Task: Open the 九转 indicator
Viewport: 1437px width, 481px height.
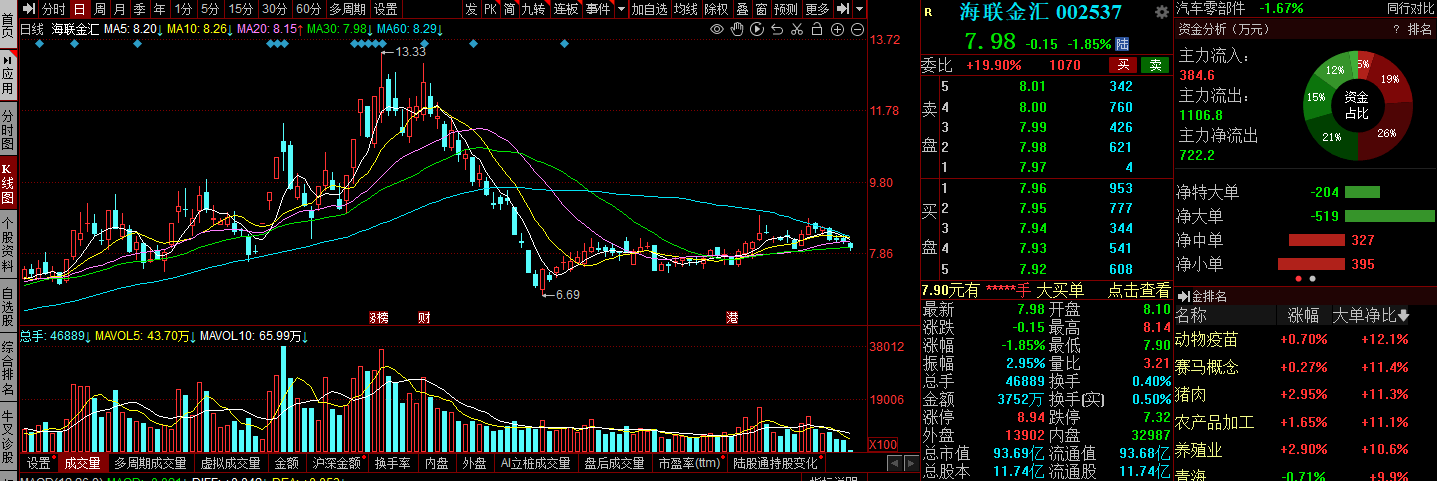Action: [534, 9]
